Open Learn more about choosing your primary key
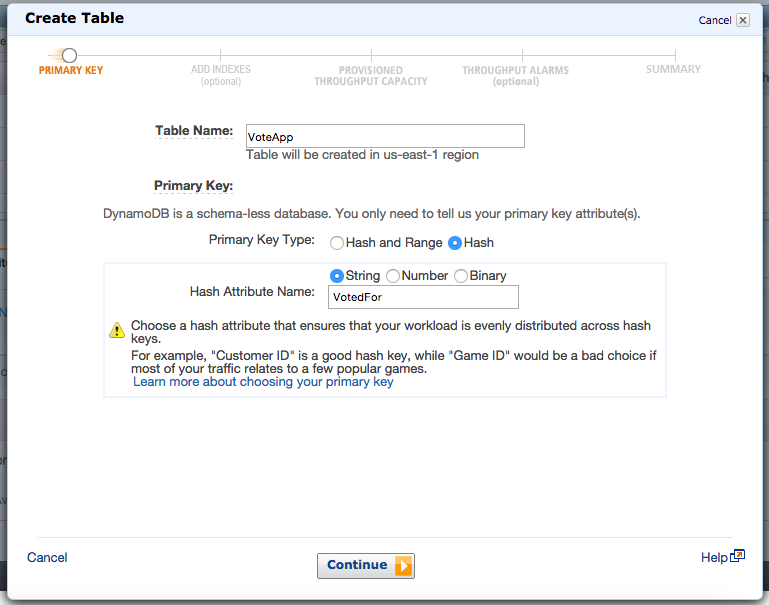Image resolution: width=769 pixels, height=605 pixels. point(263,382)
